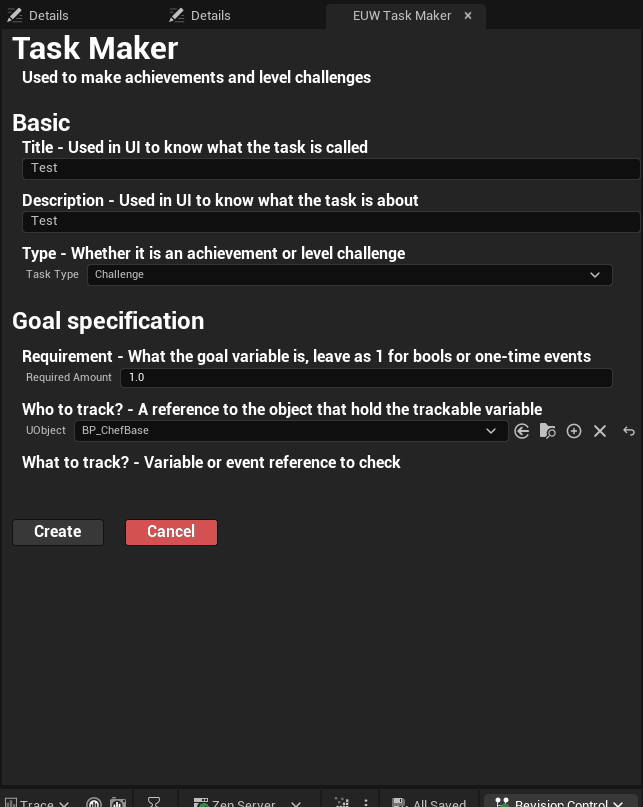Click the Description text field
Viewport: 643px width, 807px height.
click(330, 221)
